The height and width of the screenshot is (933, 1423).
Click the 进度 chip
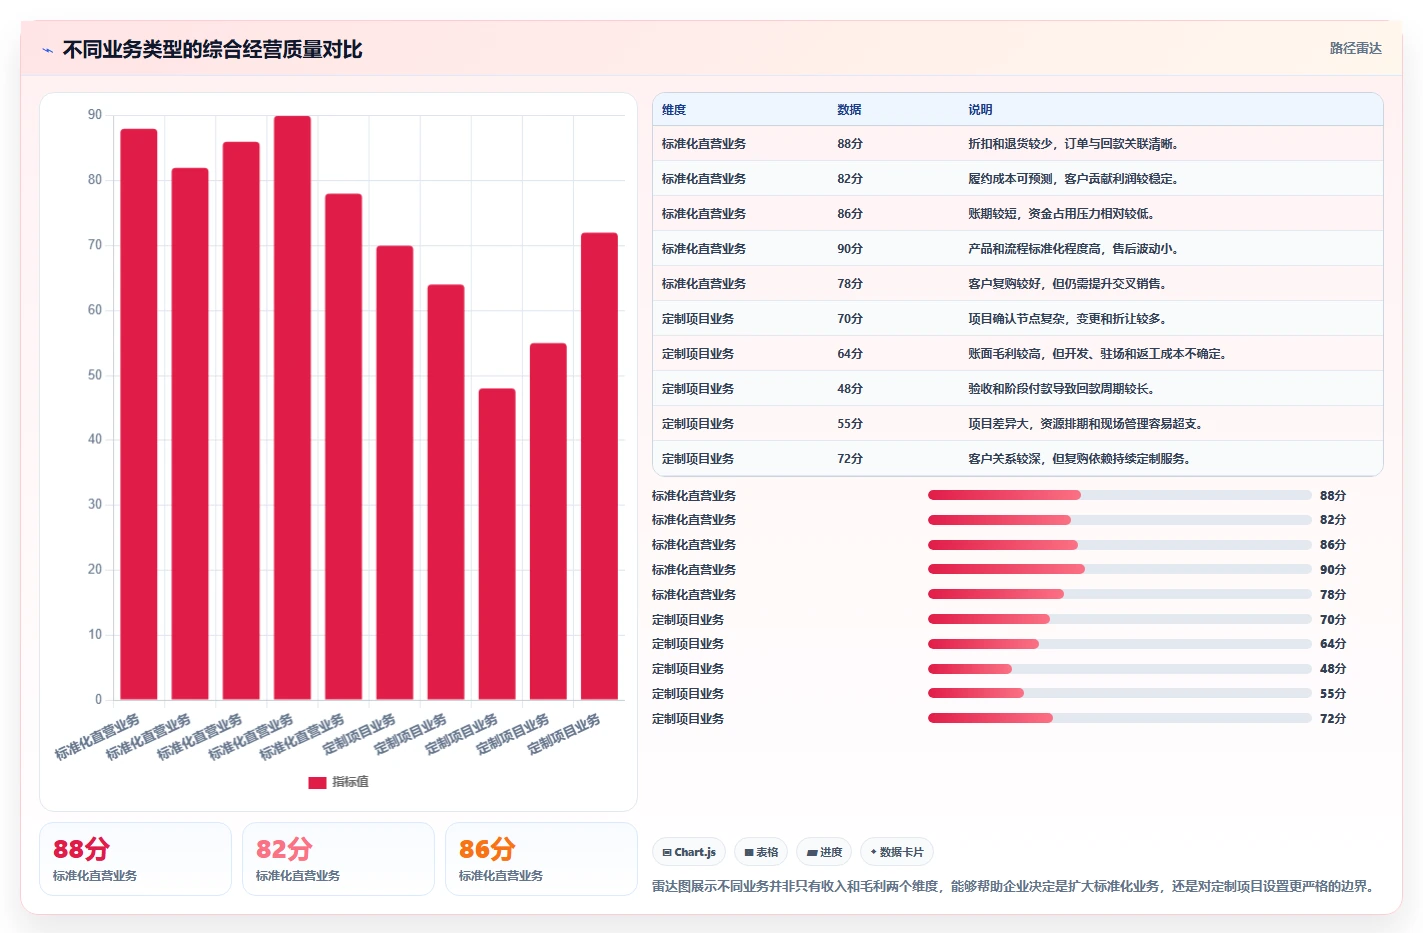point(824,852)
